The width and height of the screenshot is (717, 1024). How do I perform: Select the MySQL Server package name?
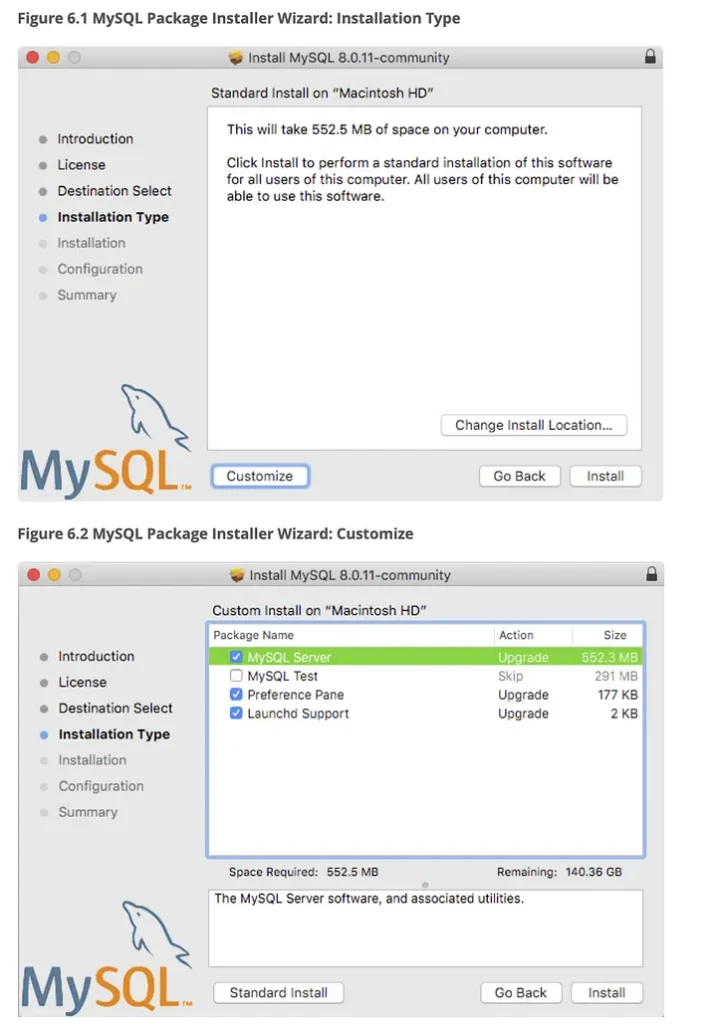click(x=289, y=657)
